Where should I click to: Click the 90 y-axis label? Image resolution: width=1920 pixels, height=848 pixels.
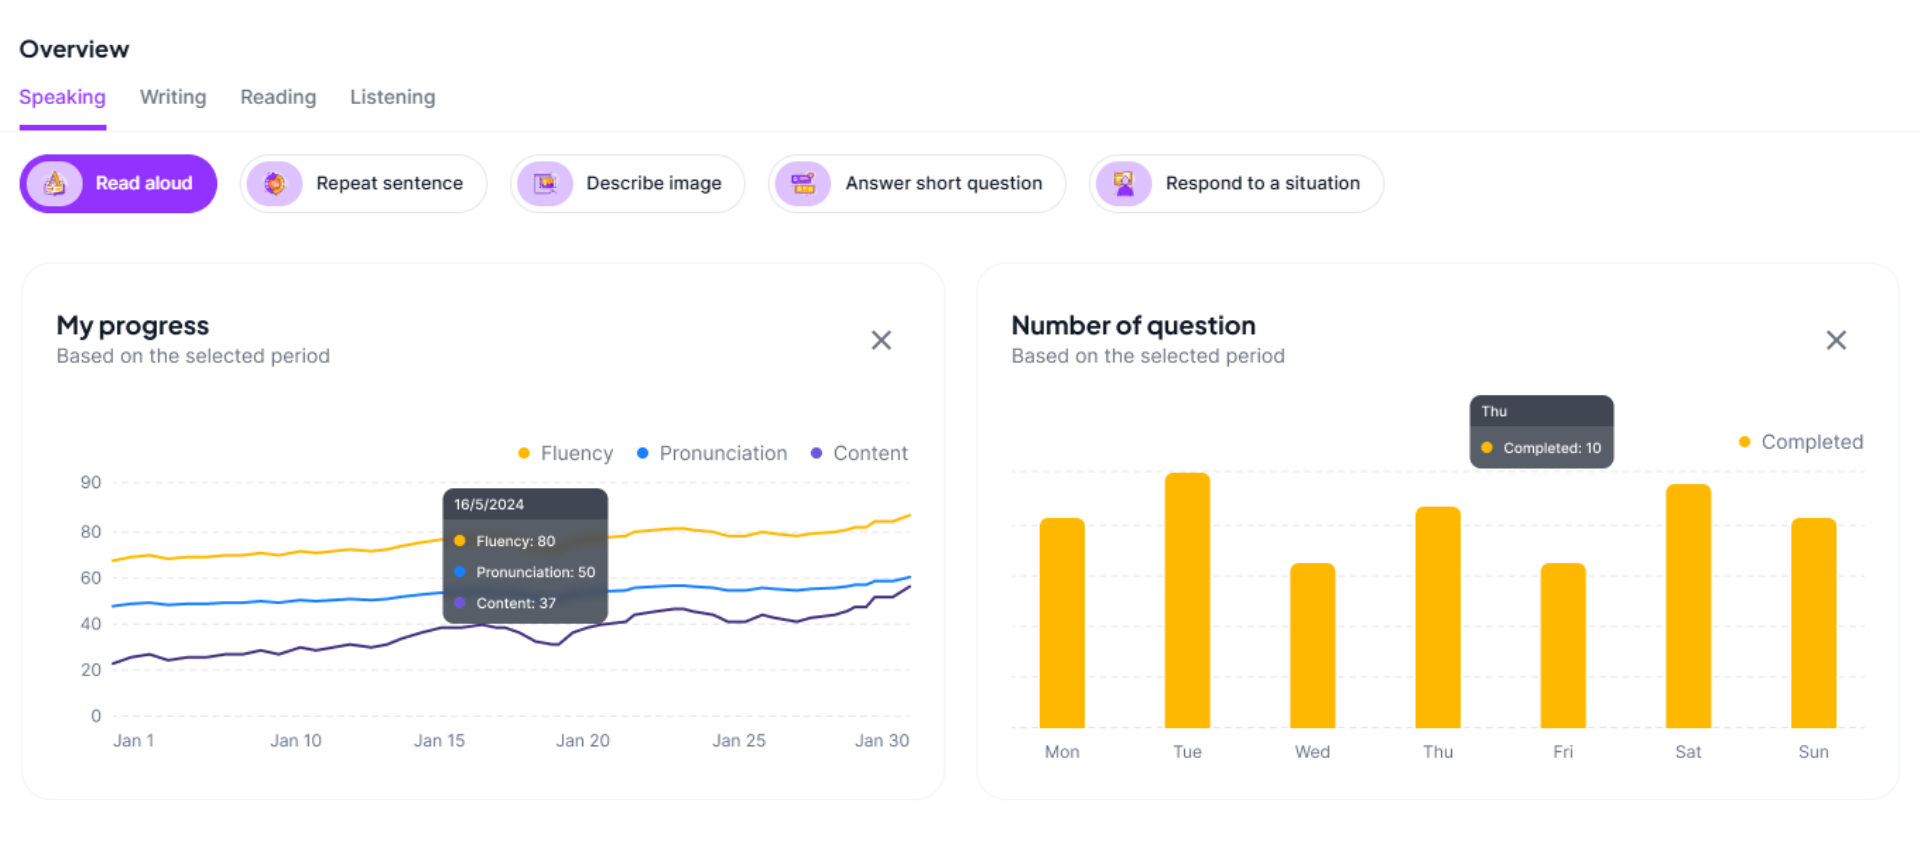pos(91,483)
